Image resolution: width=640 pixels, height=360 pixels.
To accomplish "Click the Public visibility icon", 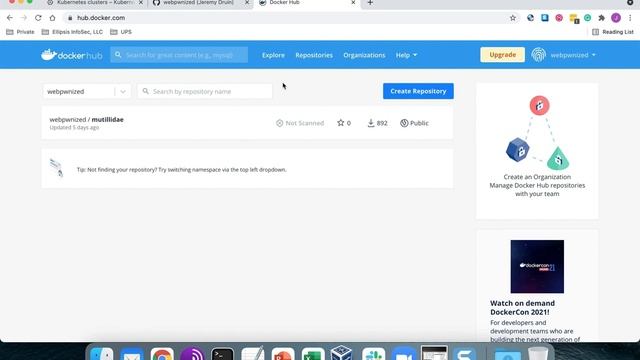I will (404, 123).
